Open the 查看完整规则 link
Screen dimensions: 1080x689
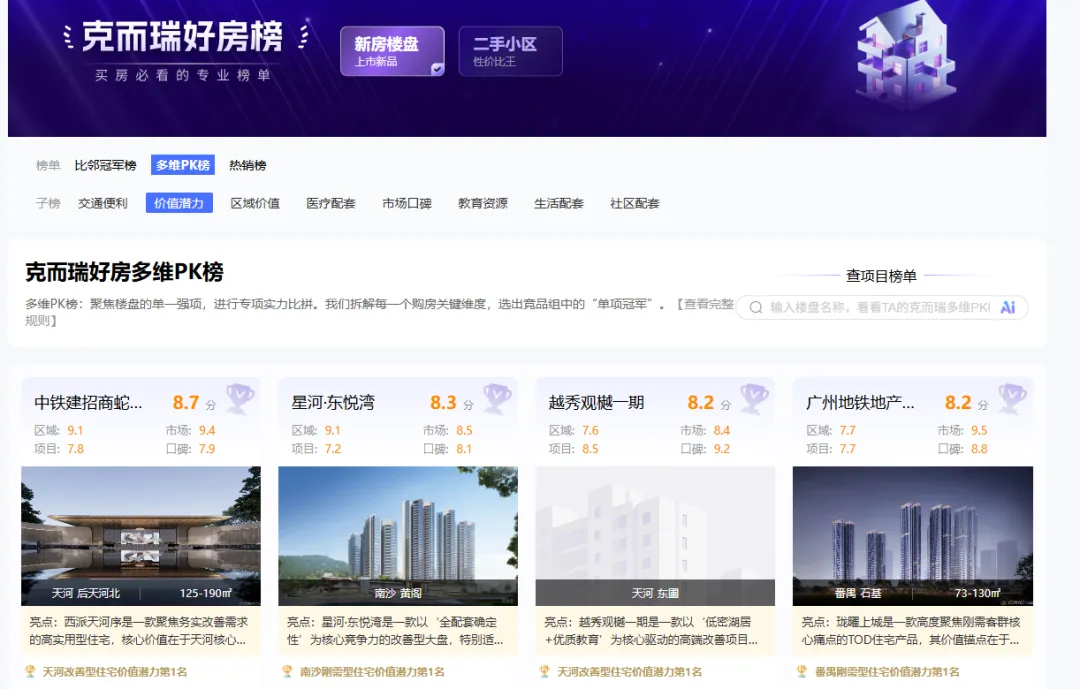(705, 304)
